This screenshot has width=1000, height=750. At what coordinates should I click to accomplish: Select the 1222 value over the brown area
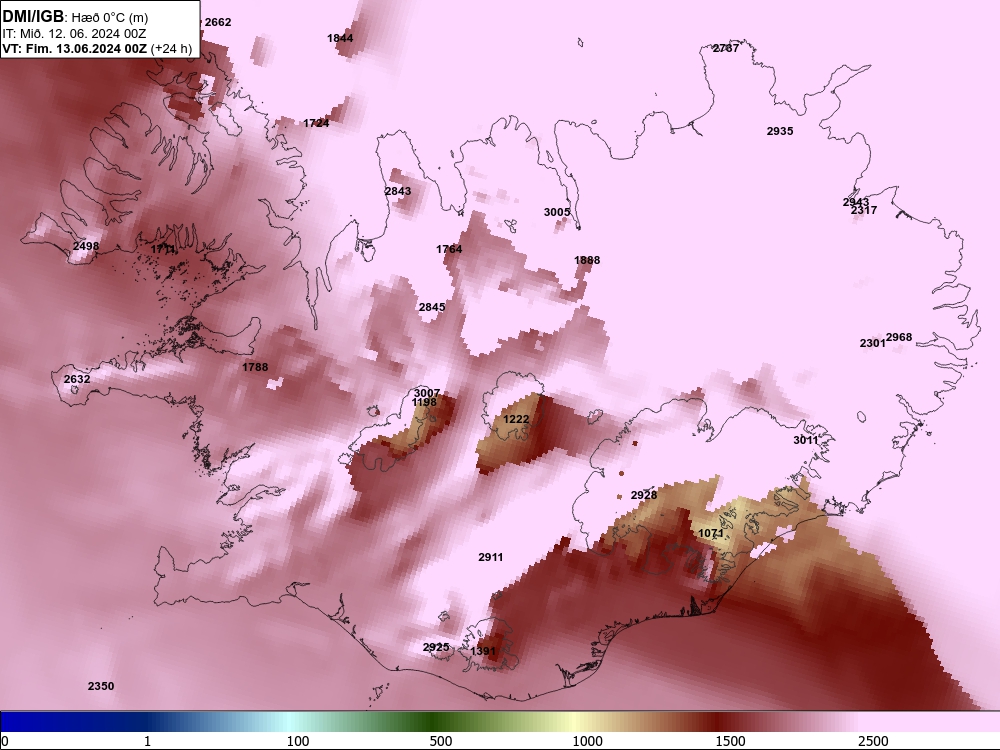click(516, 420)
